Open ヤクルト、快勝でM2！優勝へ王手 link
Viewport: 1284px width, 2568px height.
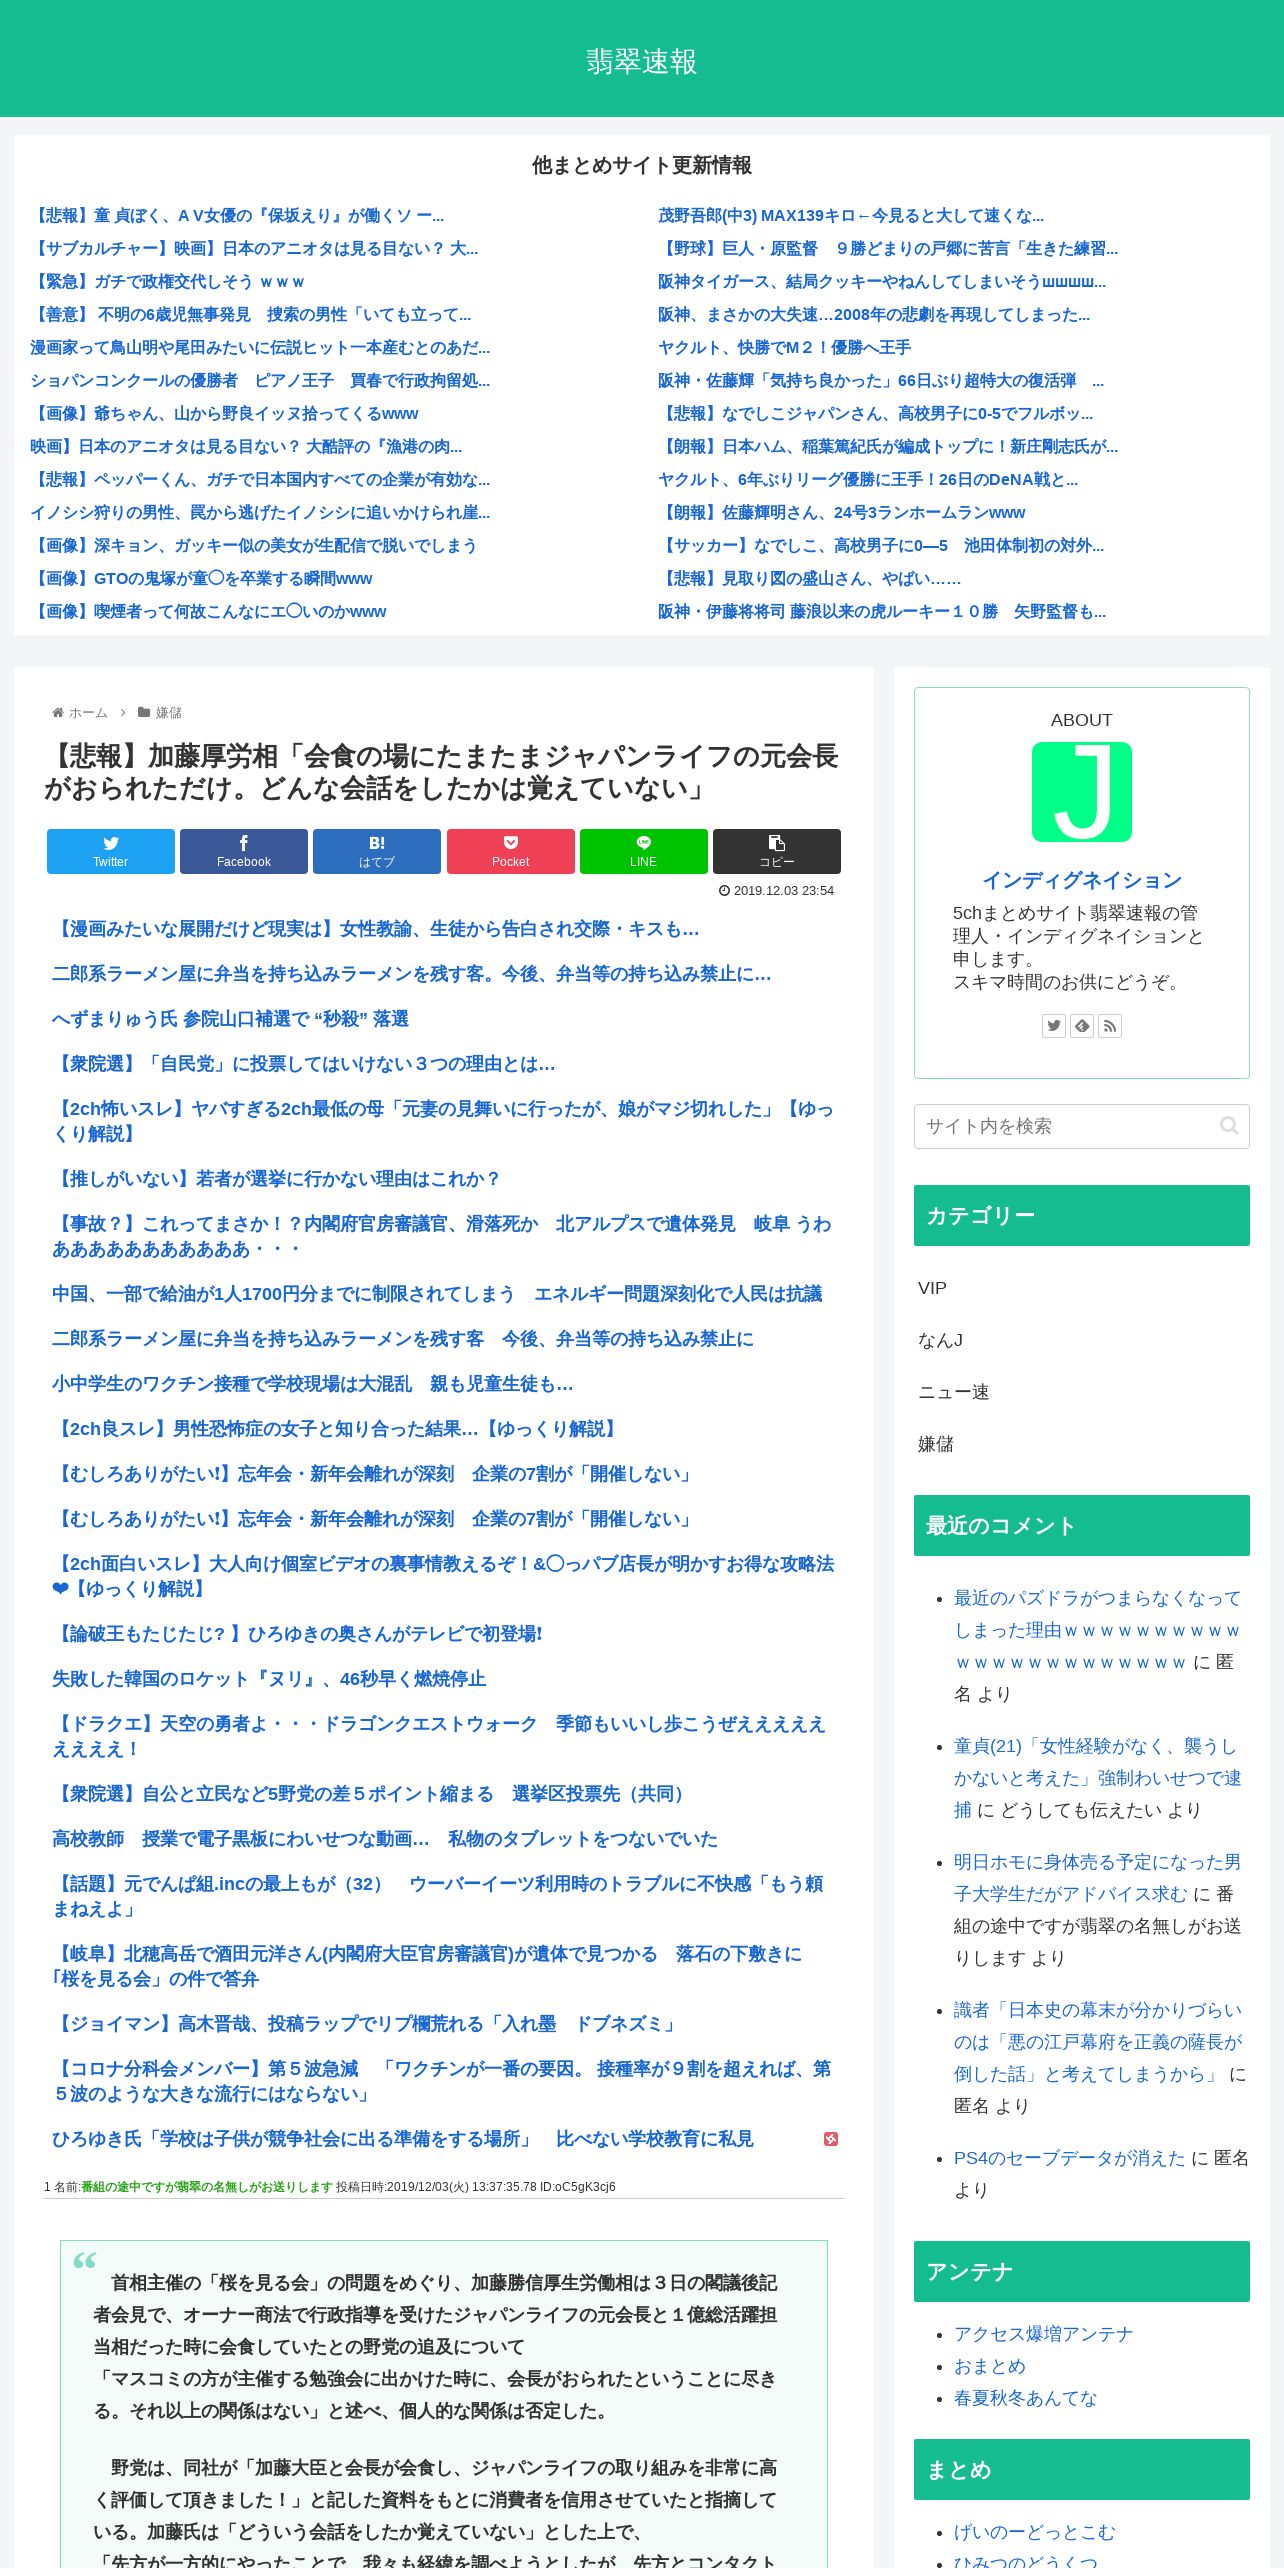coord(784,348)
